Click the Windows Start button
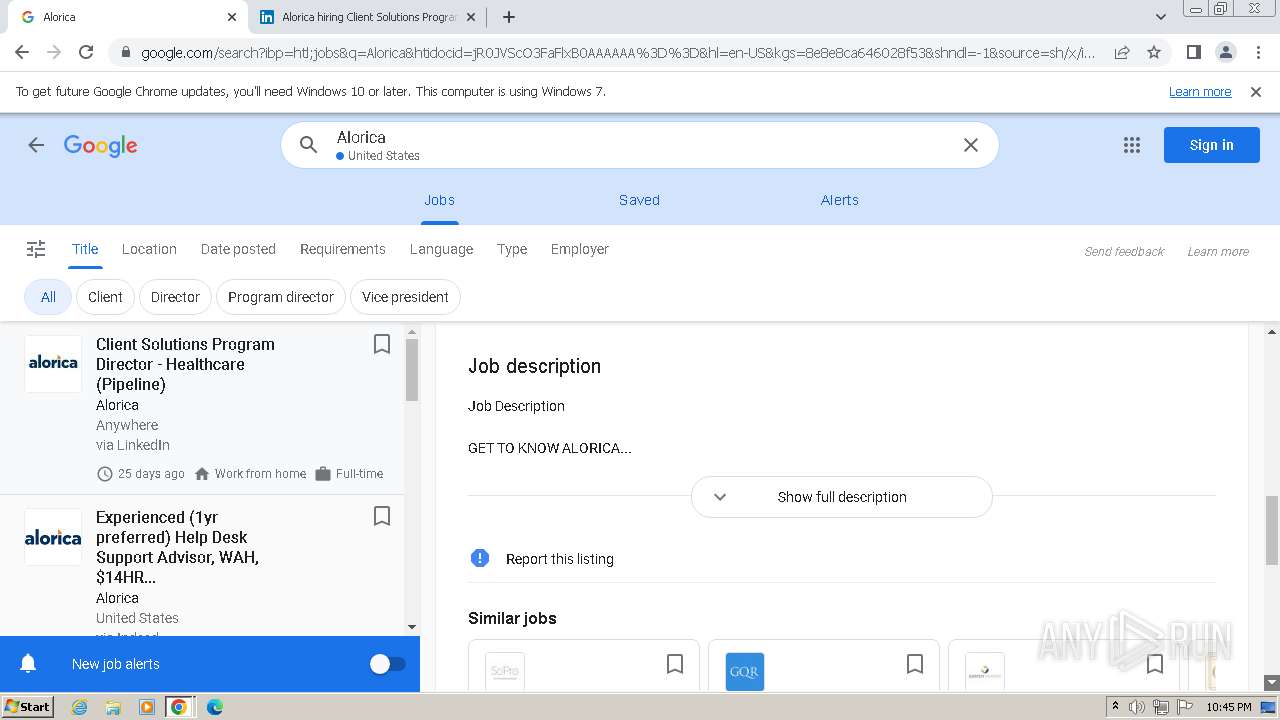The image size is (1280, 720). 27,706
